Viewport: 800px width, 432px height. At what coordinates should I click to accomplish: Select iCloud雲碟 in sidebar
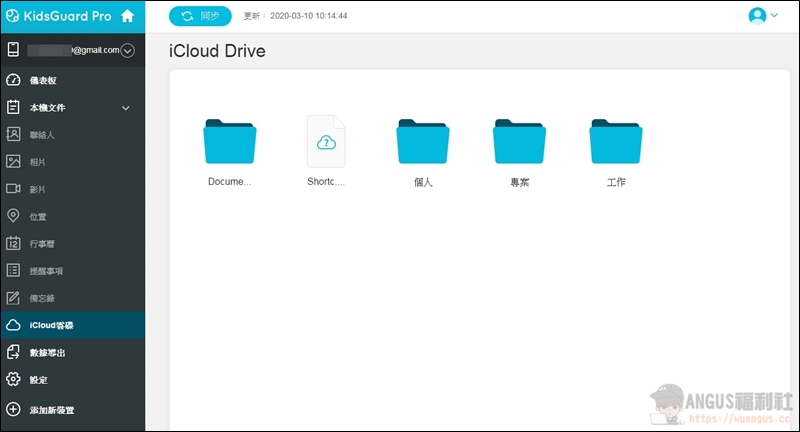[50, 325]
